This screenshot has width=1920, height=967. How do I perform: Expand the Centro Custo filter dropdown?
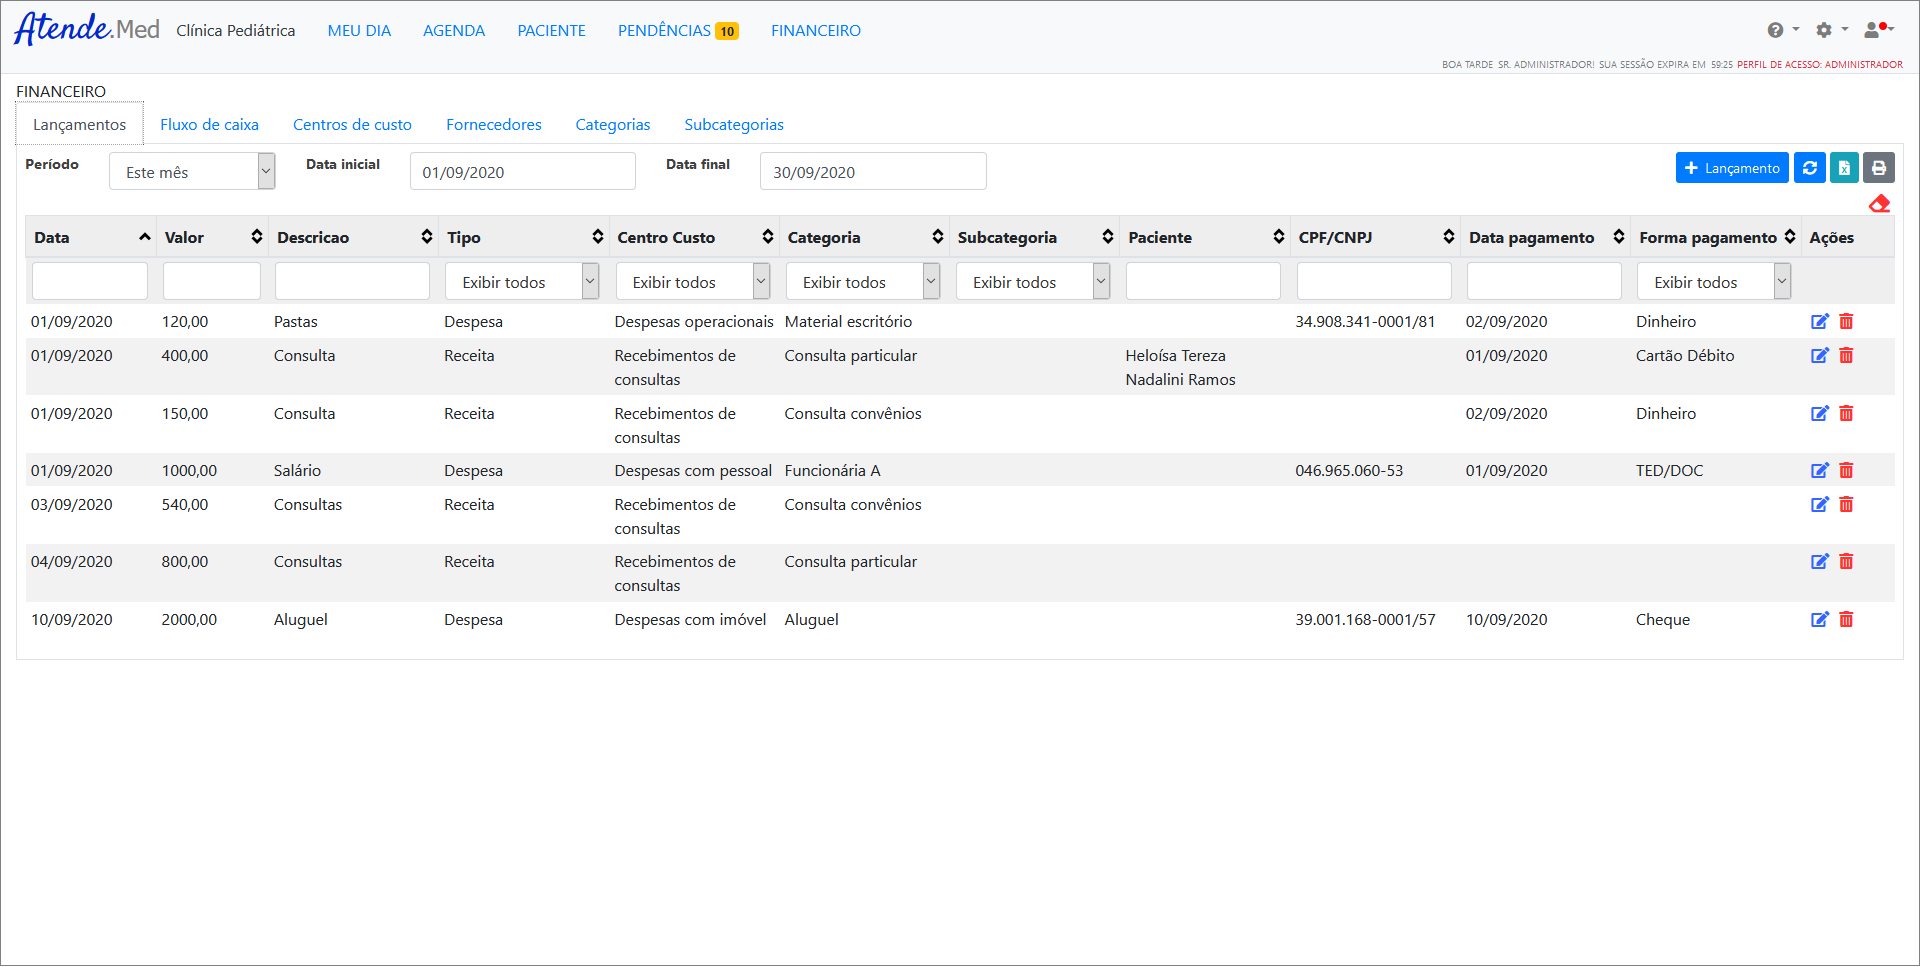(x=692, y=282)
